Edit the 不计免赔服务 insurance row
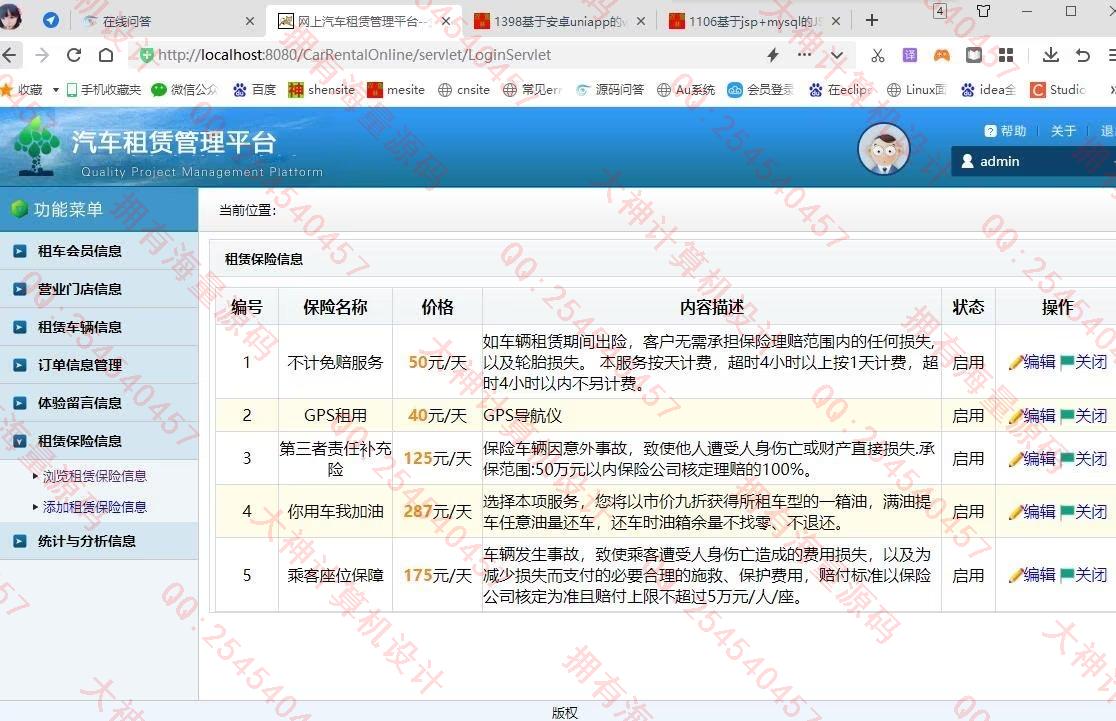 (1032, 362)
